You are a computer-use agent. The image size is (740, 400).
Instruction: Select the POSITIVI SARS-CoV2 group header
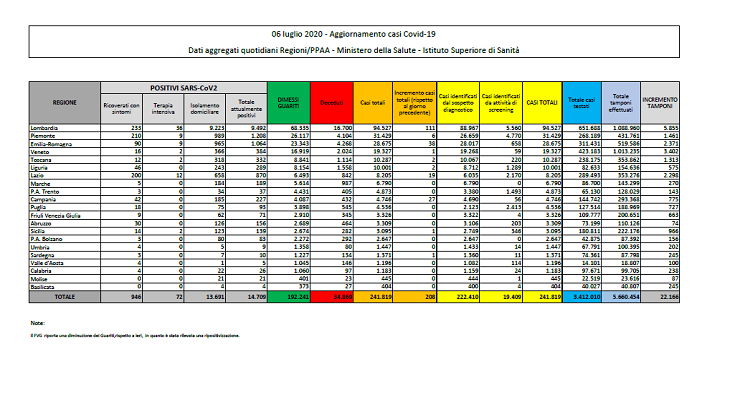point(183,89)
